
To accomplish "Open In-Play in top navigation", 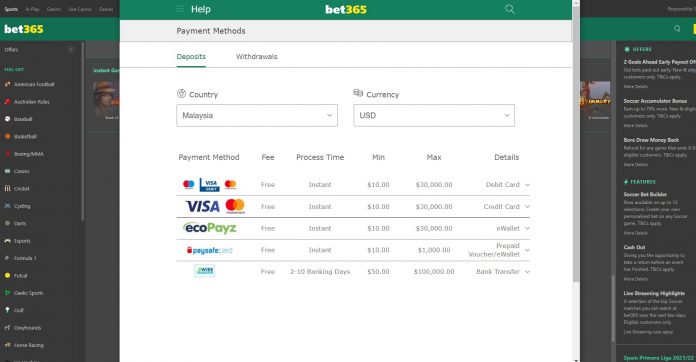I will [x=32, y=9].
